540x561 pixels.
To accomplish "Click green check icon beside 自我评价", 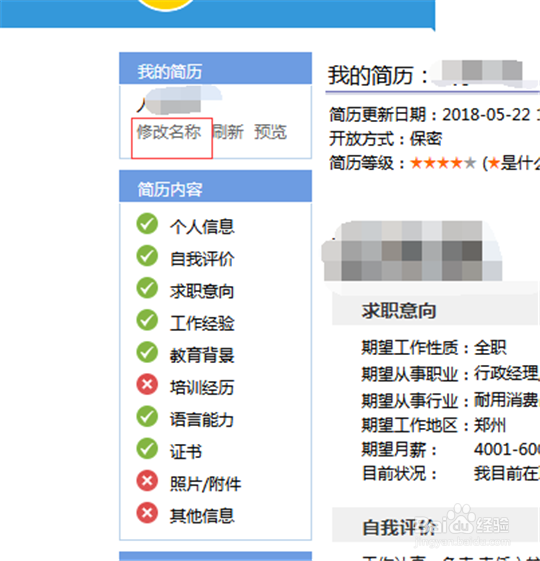I will [147, 256].
